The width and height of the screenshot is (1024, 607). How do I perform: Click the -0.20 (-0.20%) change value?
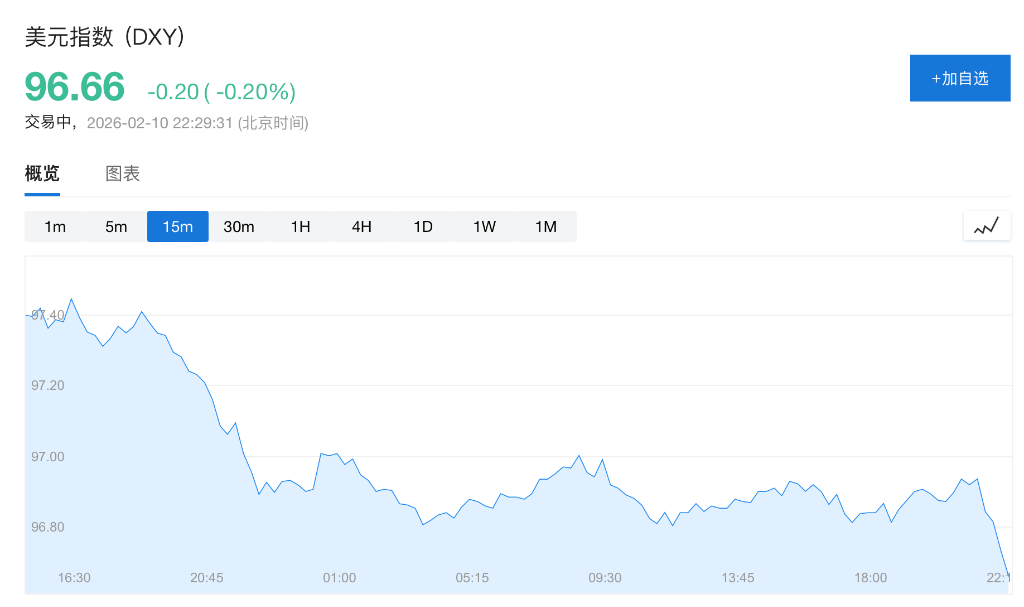point(221,92)
